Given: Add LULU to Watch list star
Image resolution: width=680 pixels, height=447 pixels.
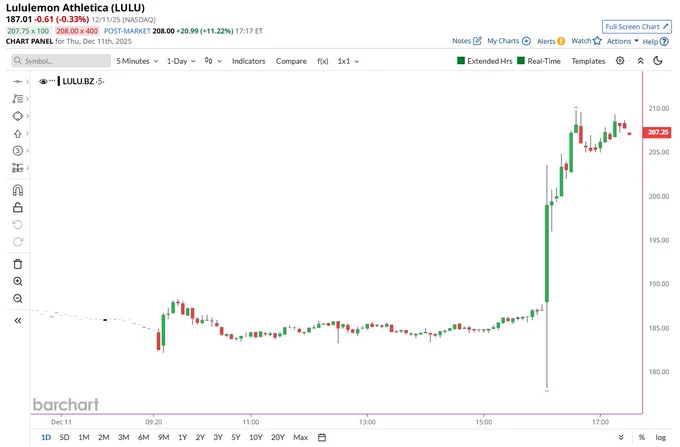Looking at the screenshot, I should 586,41.
